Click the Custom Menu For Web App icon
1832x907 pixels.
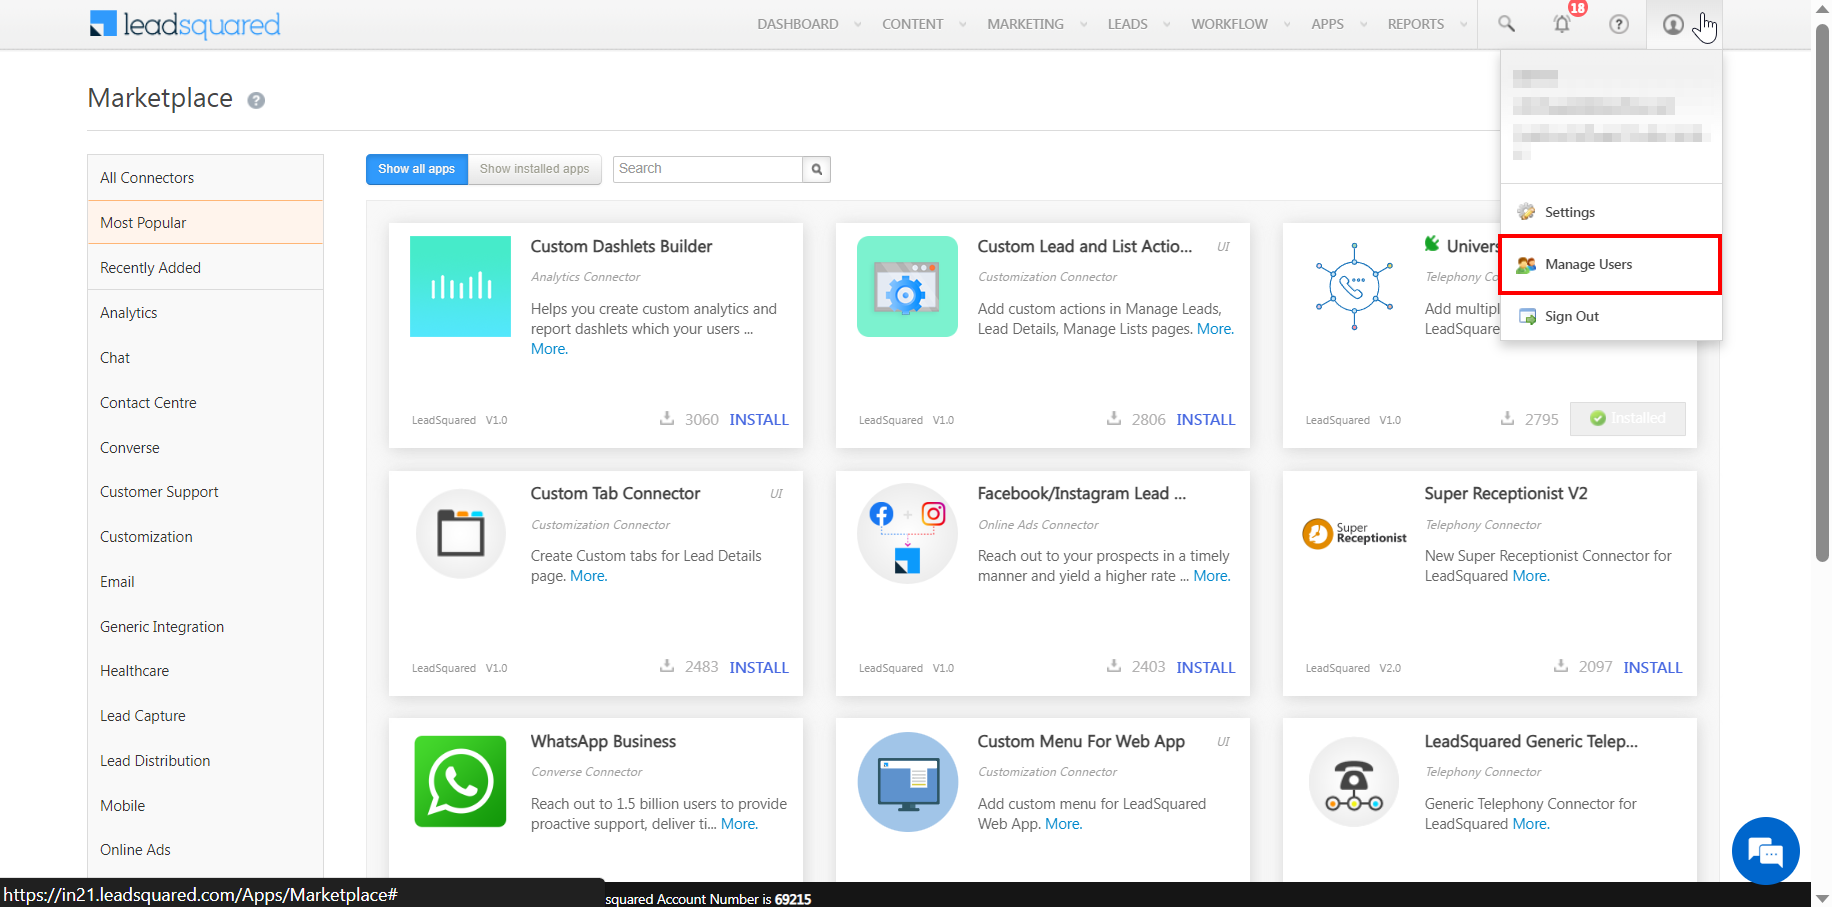[x=908, y=782]
